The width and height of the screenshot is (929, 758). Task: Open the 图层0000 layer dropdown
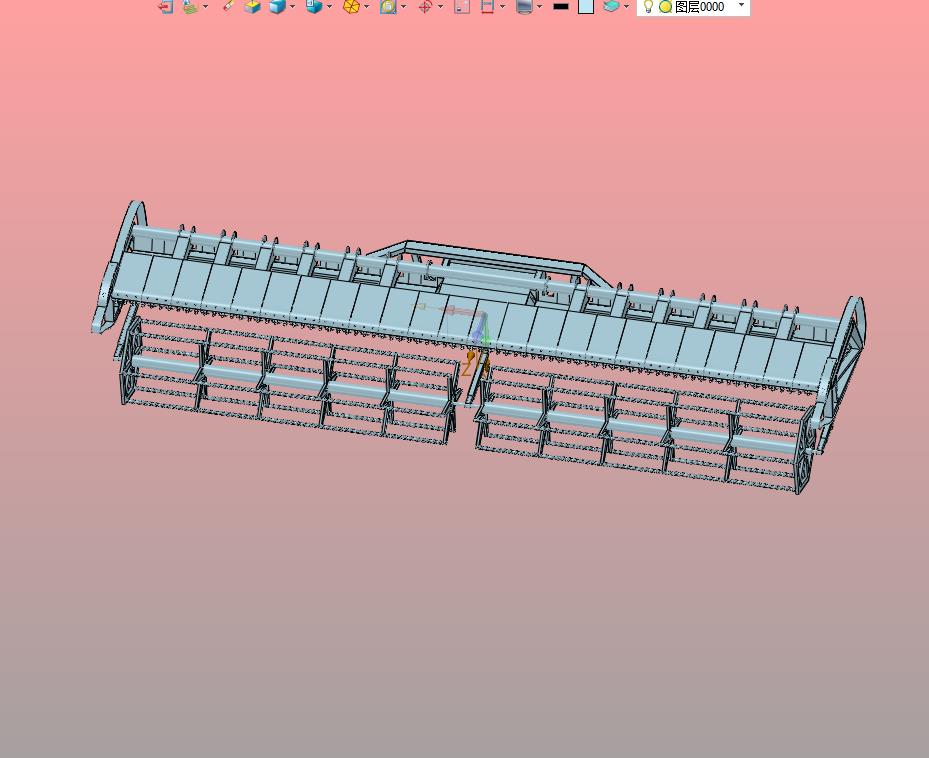741,5
